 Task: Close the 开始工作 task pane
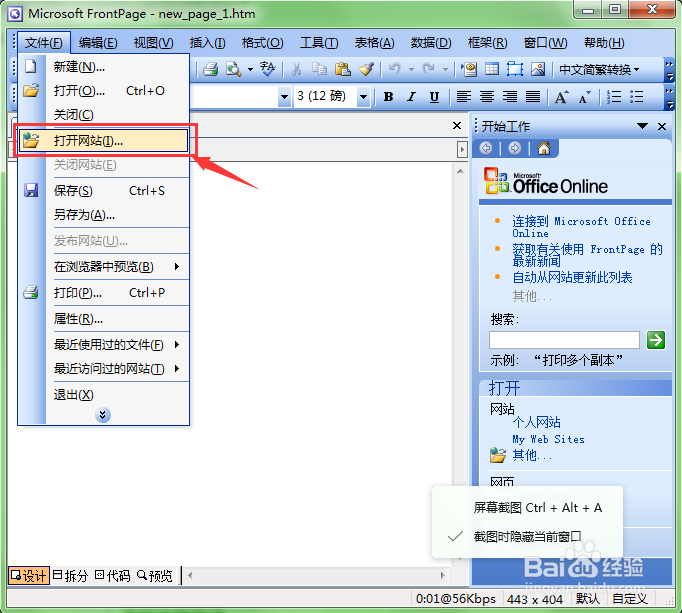click(x=662, y=126)
